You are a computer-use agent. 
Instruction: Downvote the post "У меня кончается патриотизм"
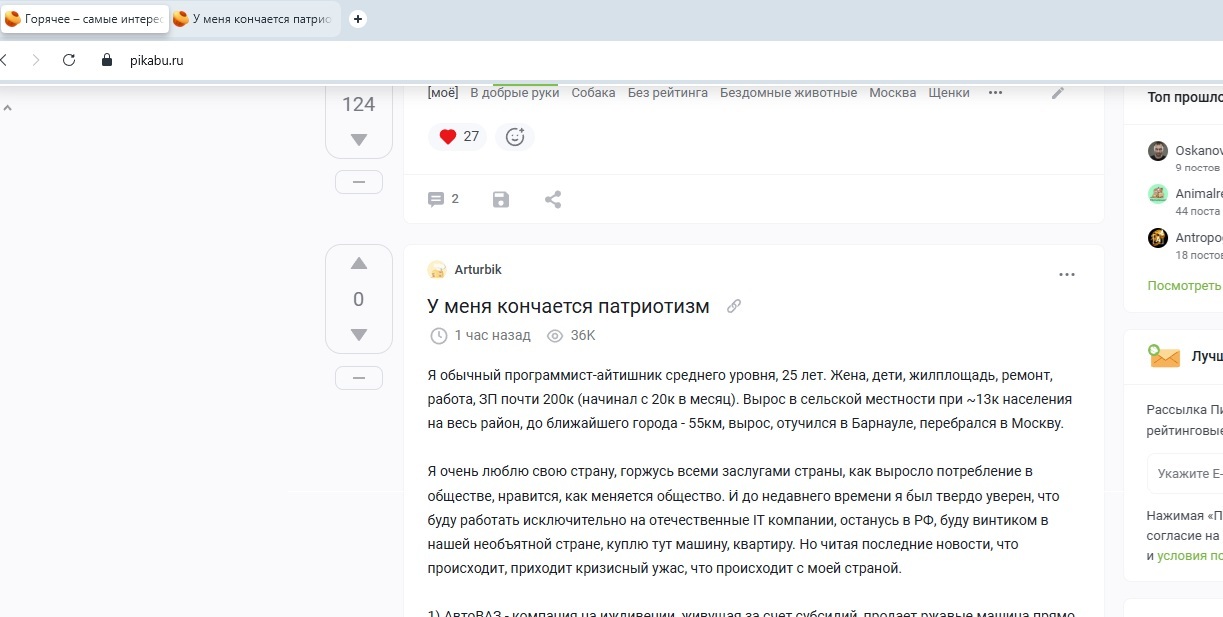(x=359, y=335)
